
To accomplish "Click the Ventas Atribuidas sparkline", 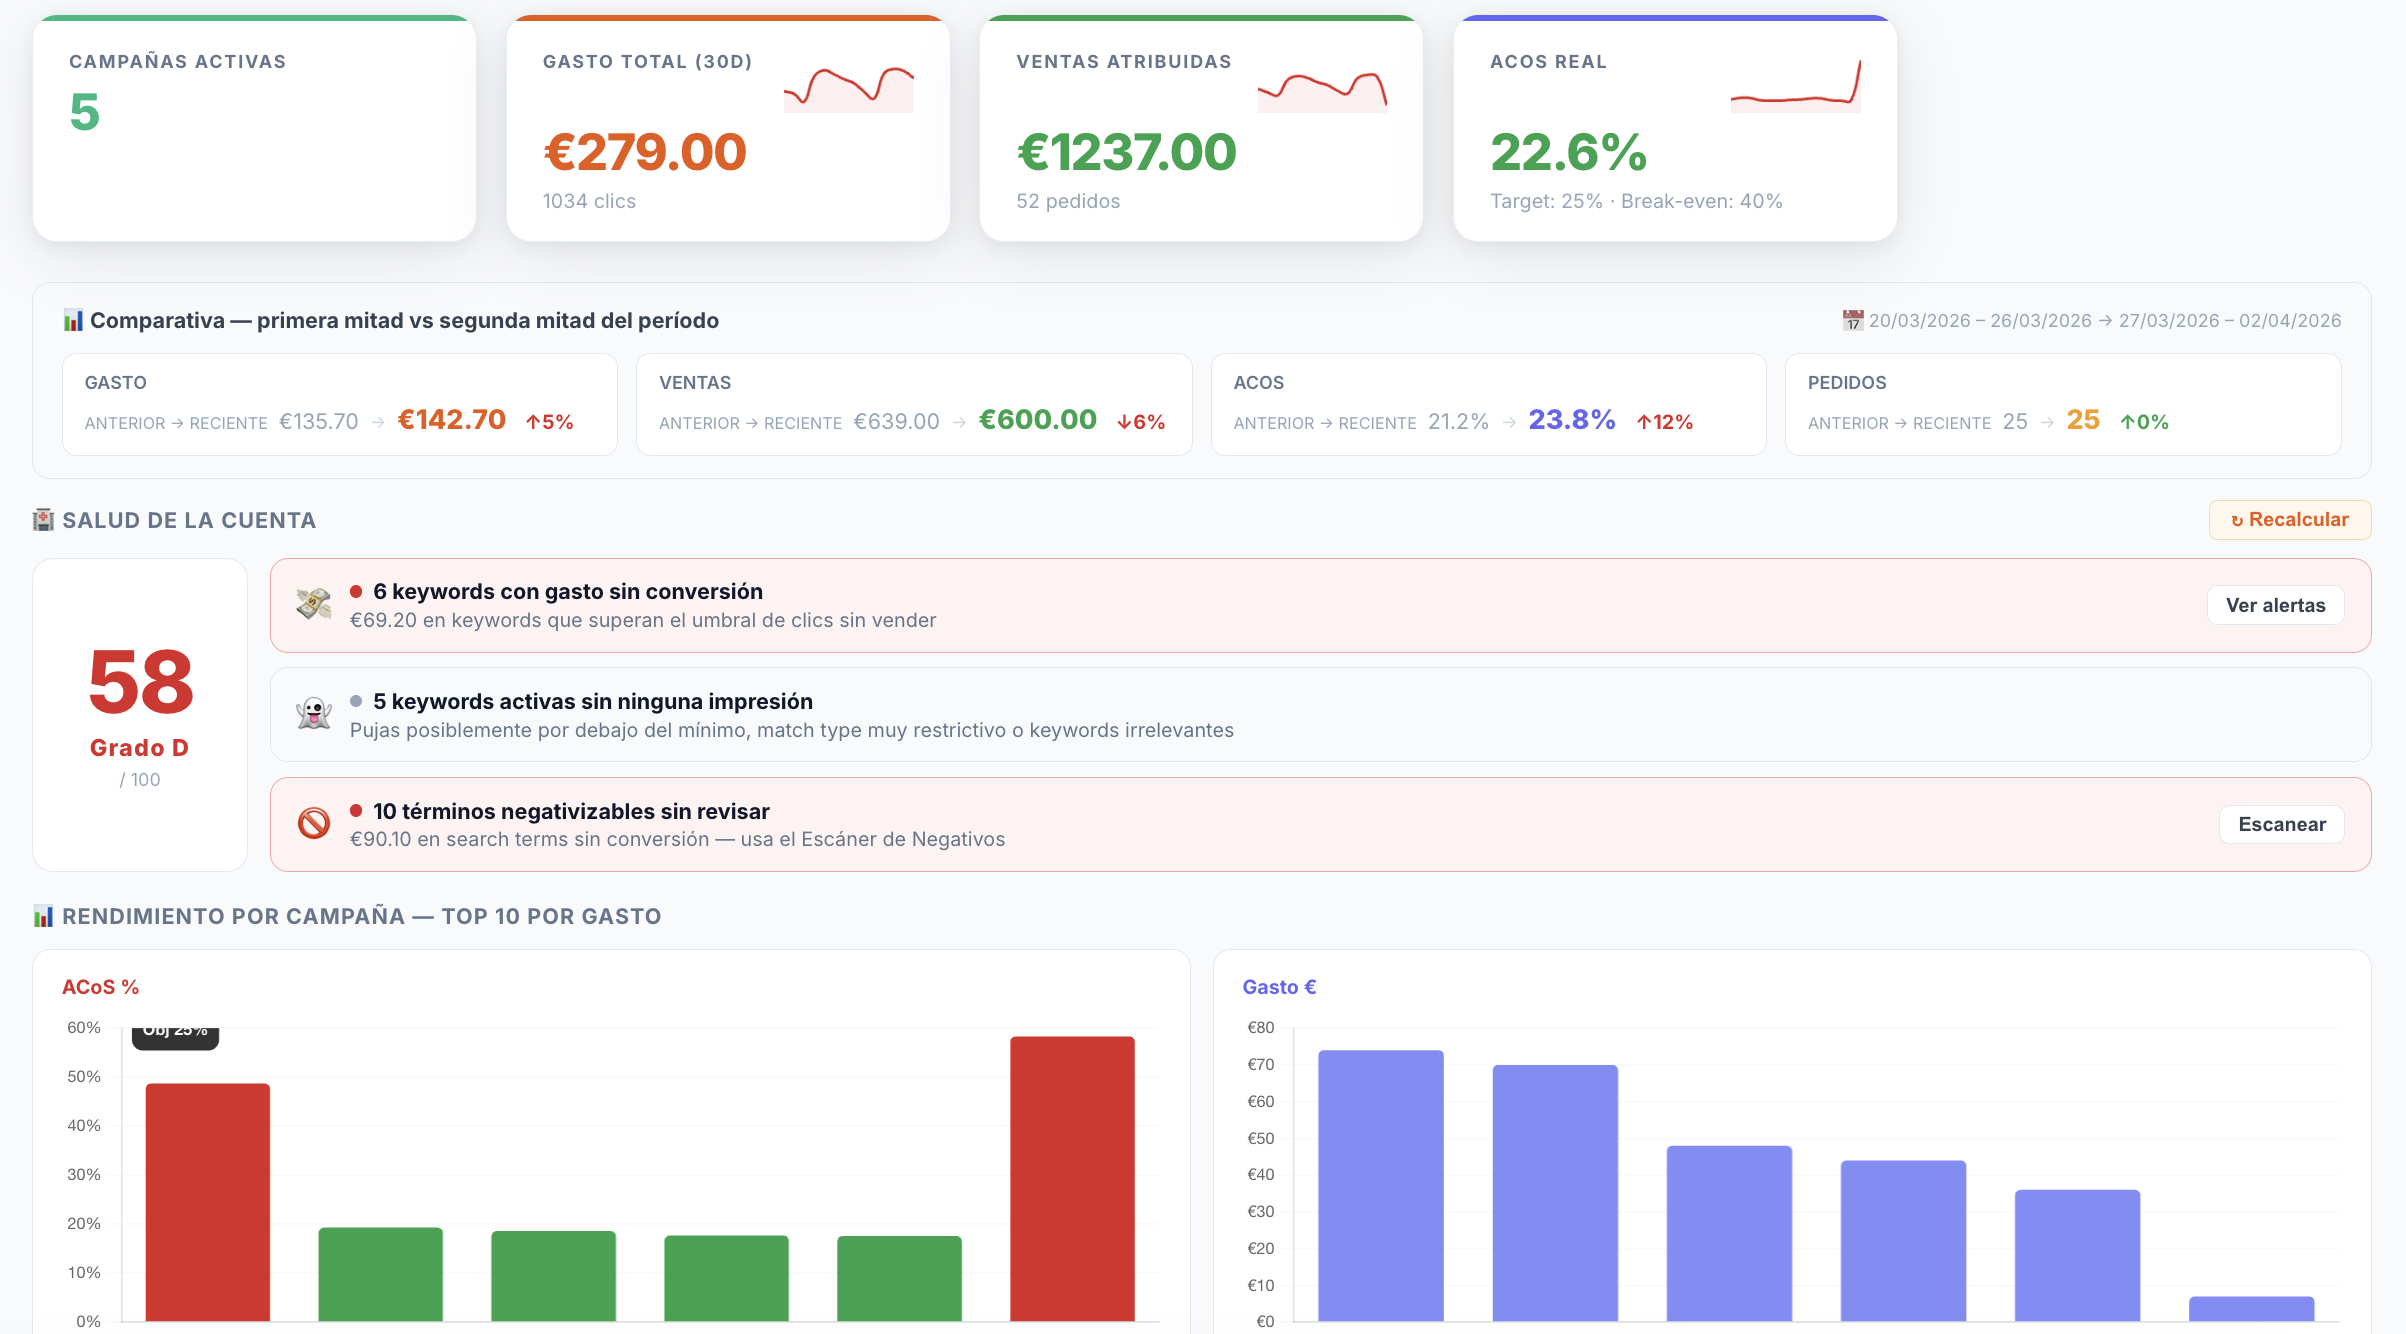I will 1322,91.
